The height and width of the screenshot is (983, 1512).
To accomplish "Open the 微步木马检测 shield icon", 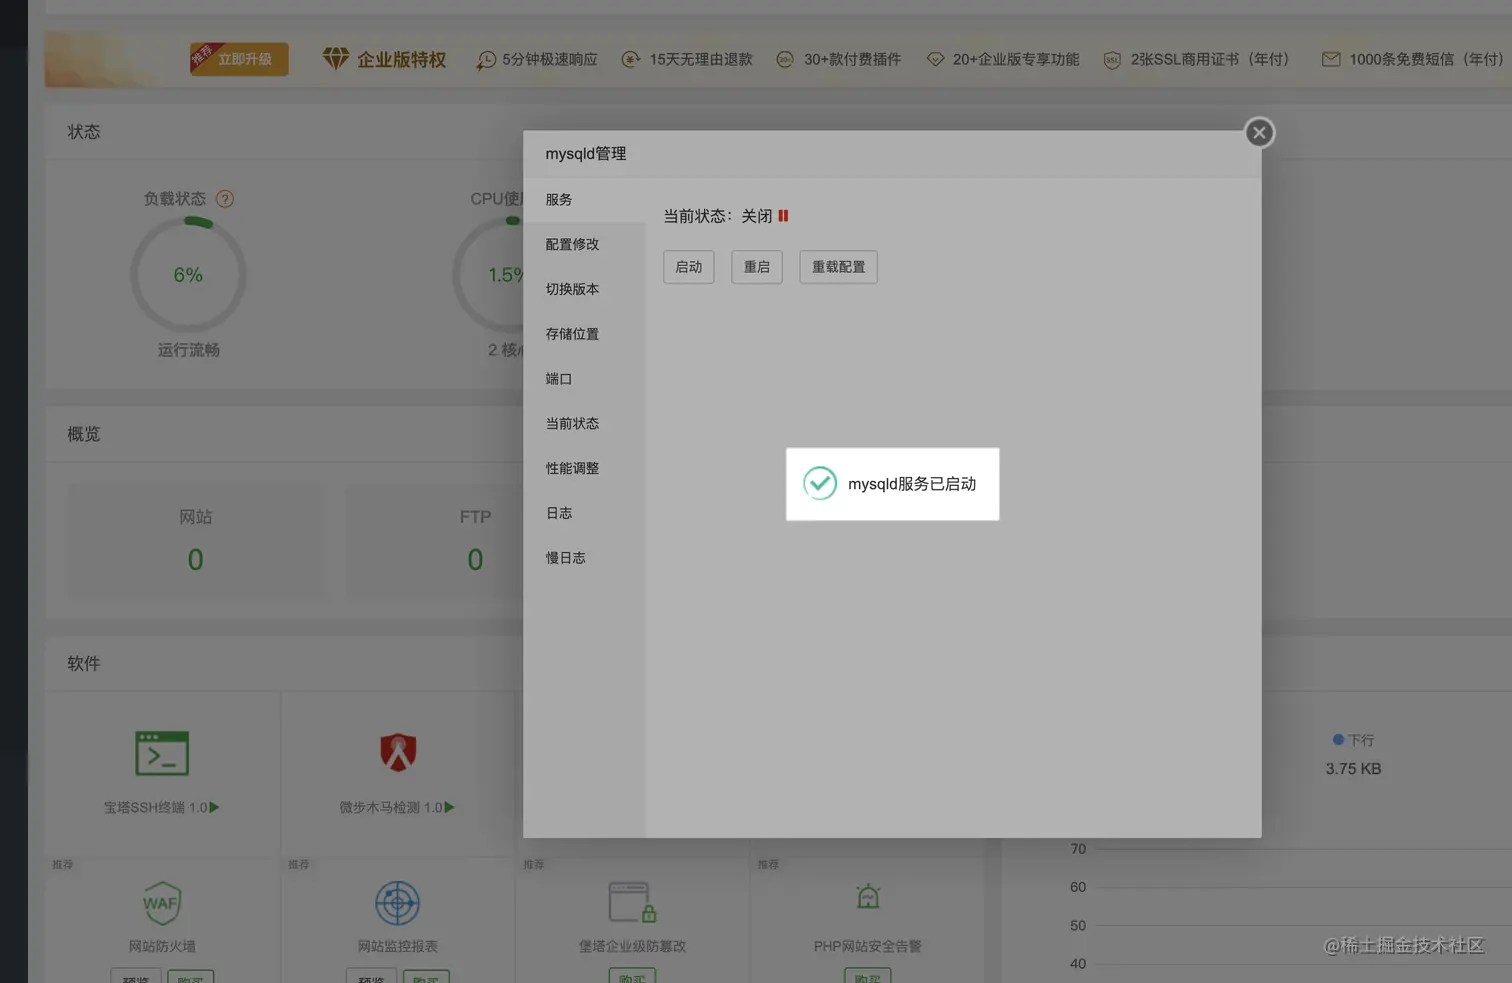I will click(x=397, y=749).
